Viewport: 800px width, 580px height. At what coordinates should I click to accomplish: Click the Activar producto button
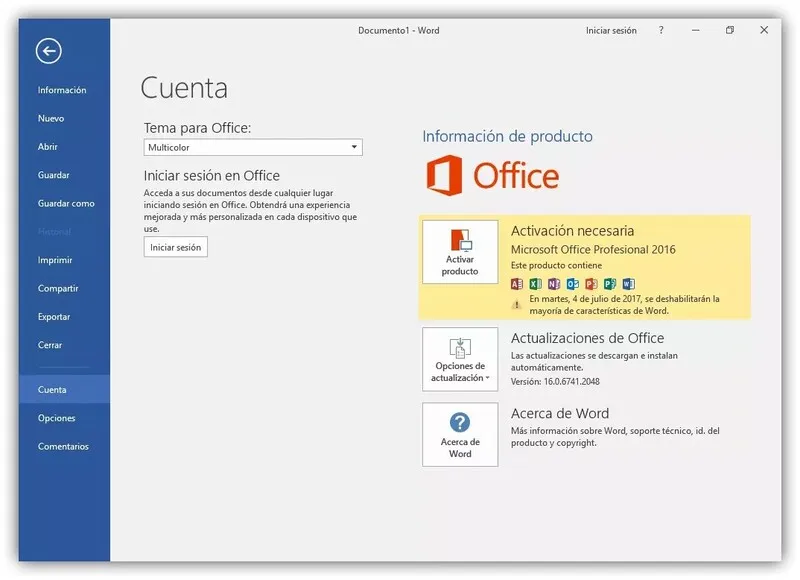(x=460, y=252)
